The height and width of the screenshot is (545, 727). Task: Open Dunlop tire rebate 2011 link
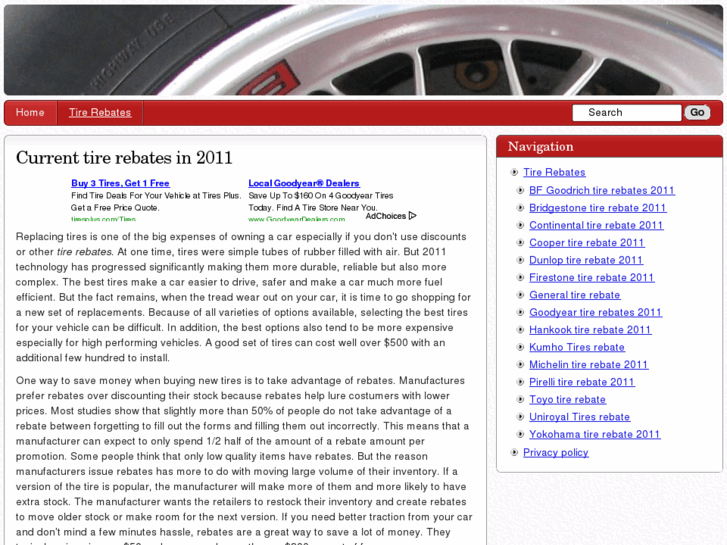pos(586,260)
